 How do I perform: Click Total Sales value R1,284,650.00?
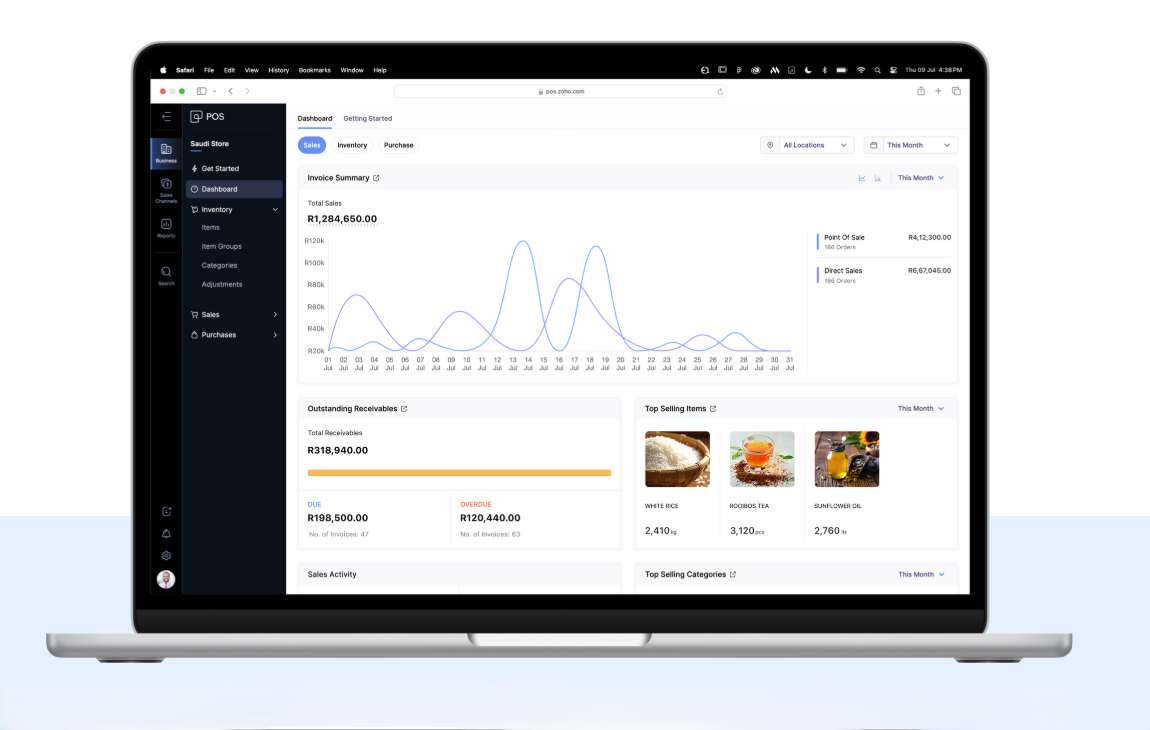(342, 219)
